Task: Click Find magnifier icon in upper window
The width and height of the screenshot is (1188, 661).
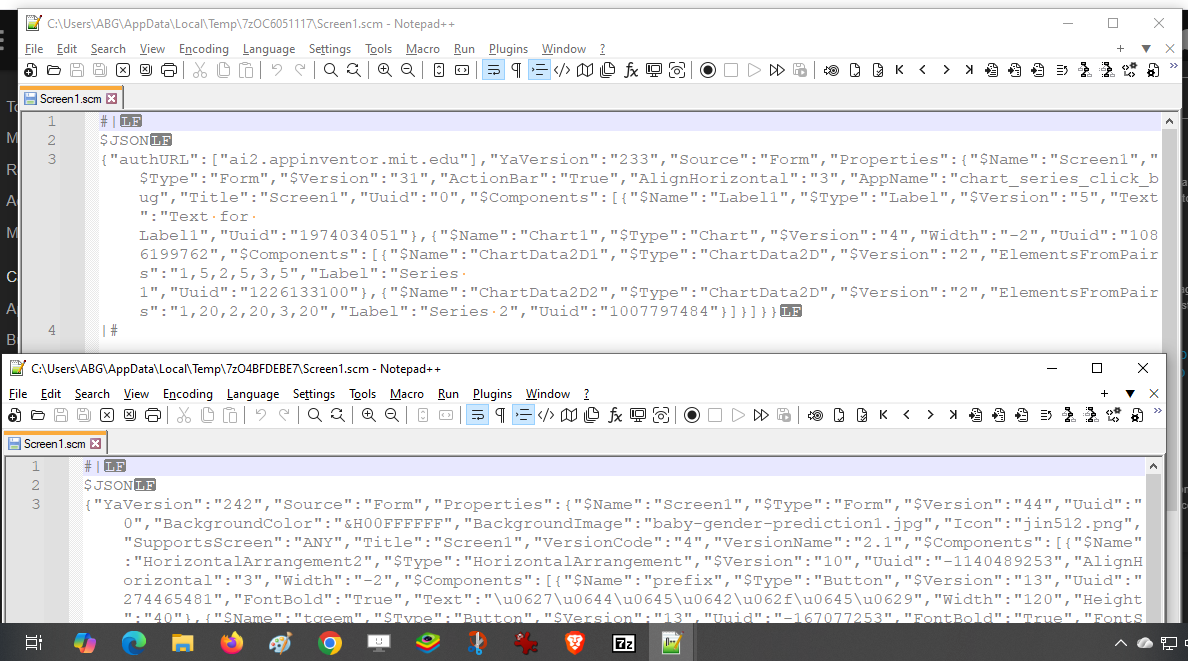Action: [x=330, y=70]
